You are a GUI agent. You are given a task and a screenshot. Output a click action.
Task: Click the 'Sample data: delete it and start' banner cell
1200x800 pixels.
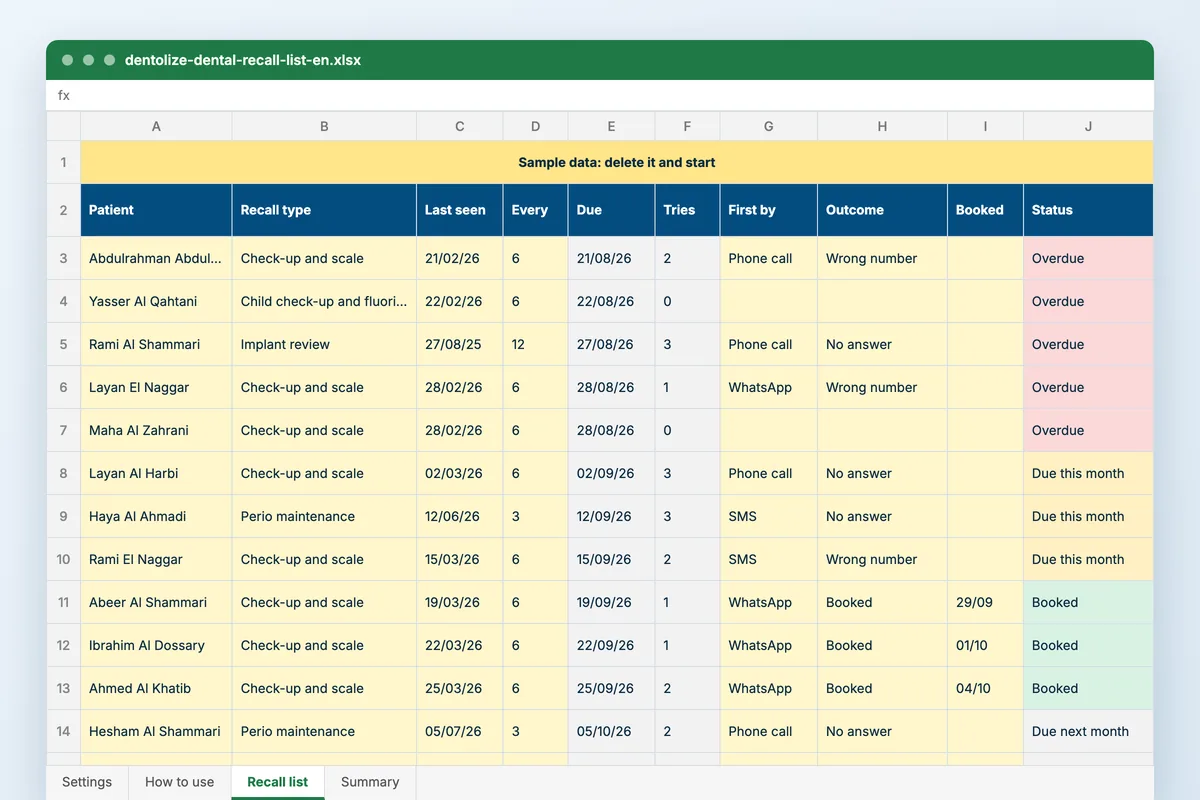tap(617, 162)
